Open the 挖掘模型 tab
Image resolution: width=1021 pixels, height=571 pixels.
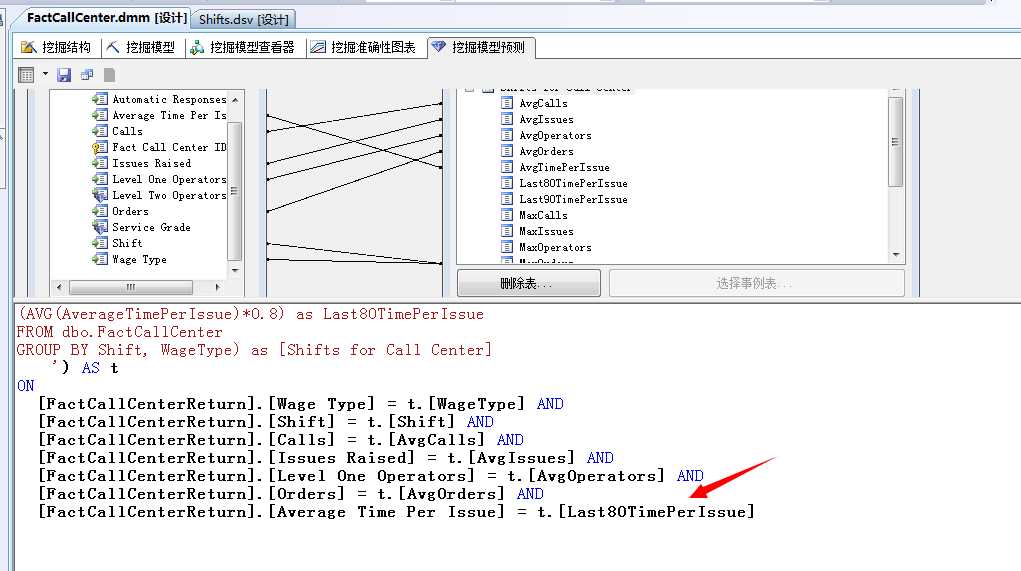(x=141, y=47)
